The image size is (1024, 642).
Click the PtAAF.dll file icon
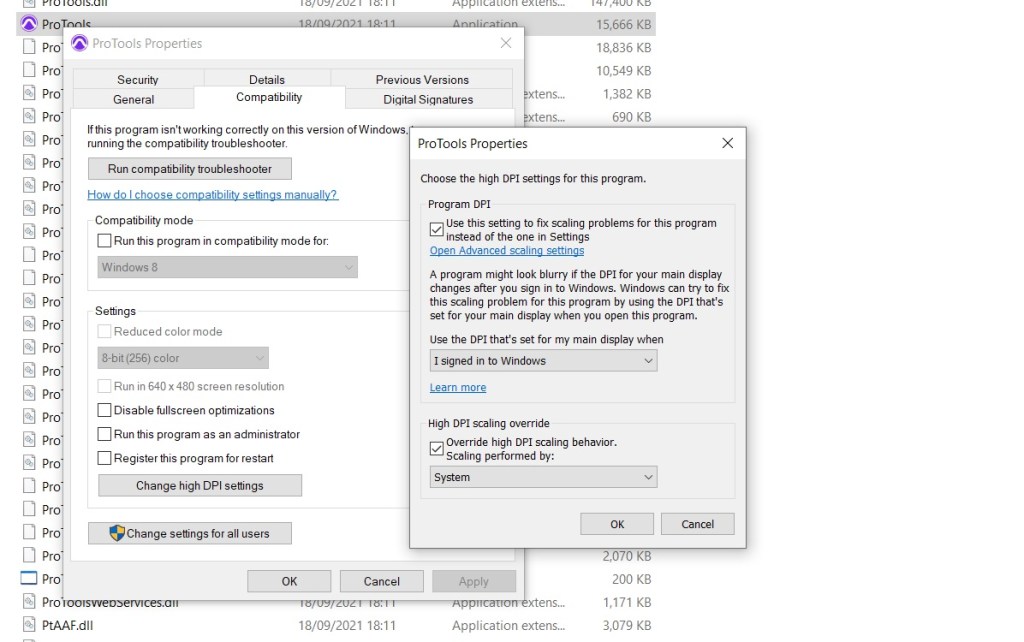click(29, 625)
